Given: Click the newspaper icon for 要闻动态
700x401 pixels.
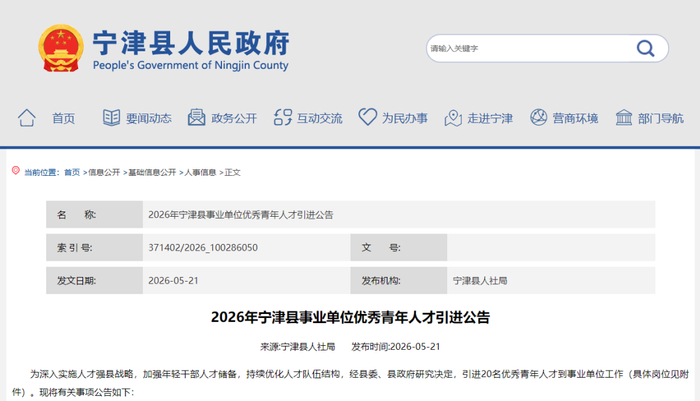Looking at the screenshot, I should 111,117.
